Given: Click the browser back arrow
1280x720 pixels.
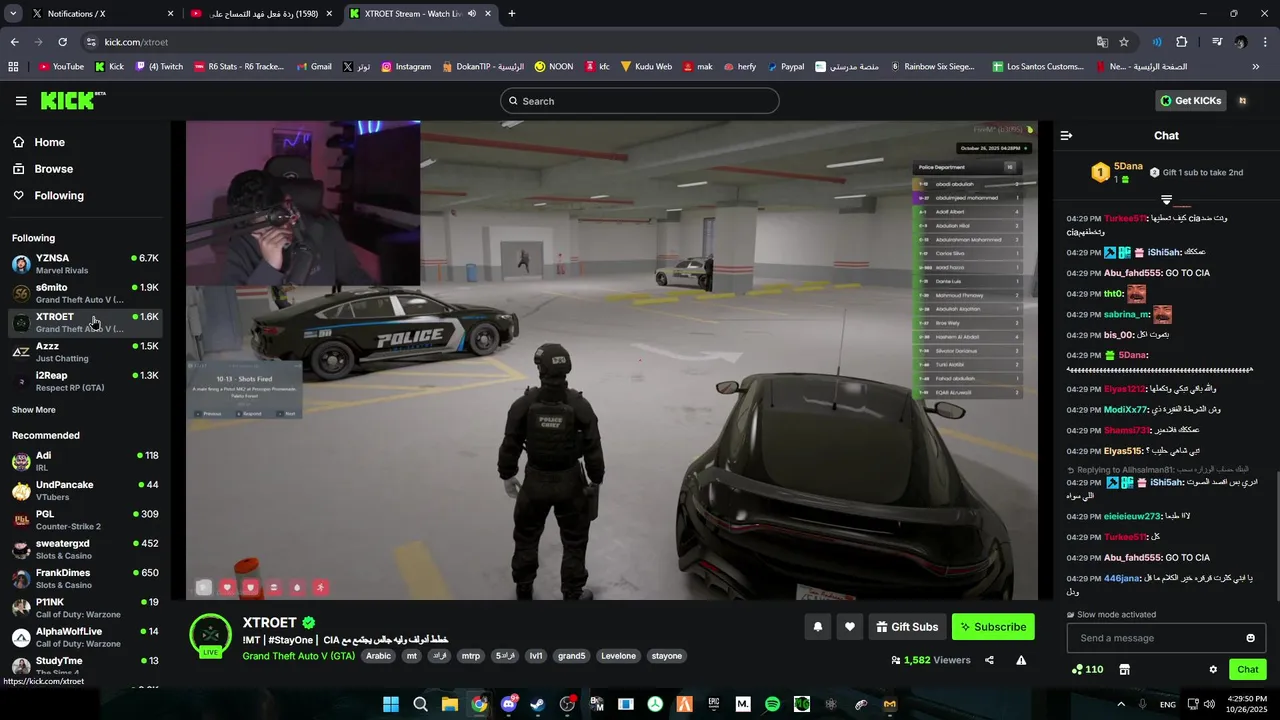Looking at the screenshot, I should coord(15,42).
